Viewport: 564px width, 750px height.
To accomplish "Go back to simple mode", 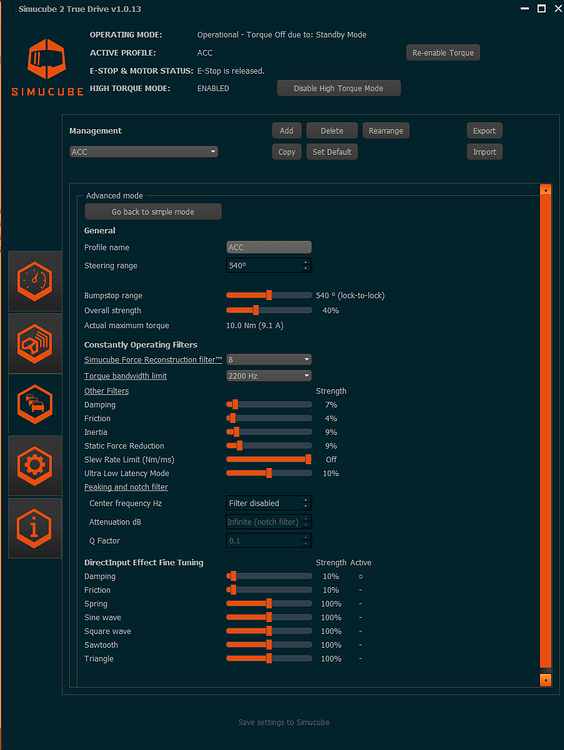I will tap(153, 211).
